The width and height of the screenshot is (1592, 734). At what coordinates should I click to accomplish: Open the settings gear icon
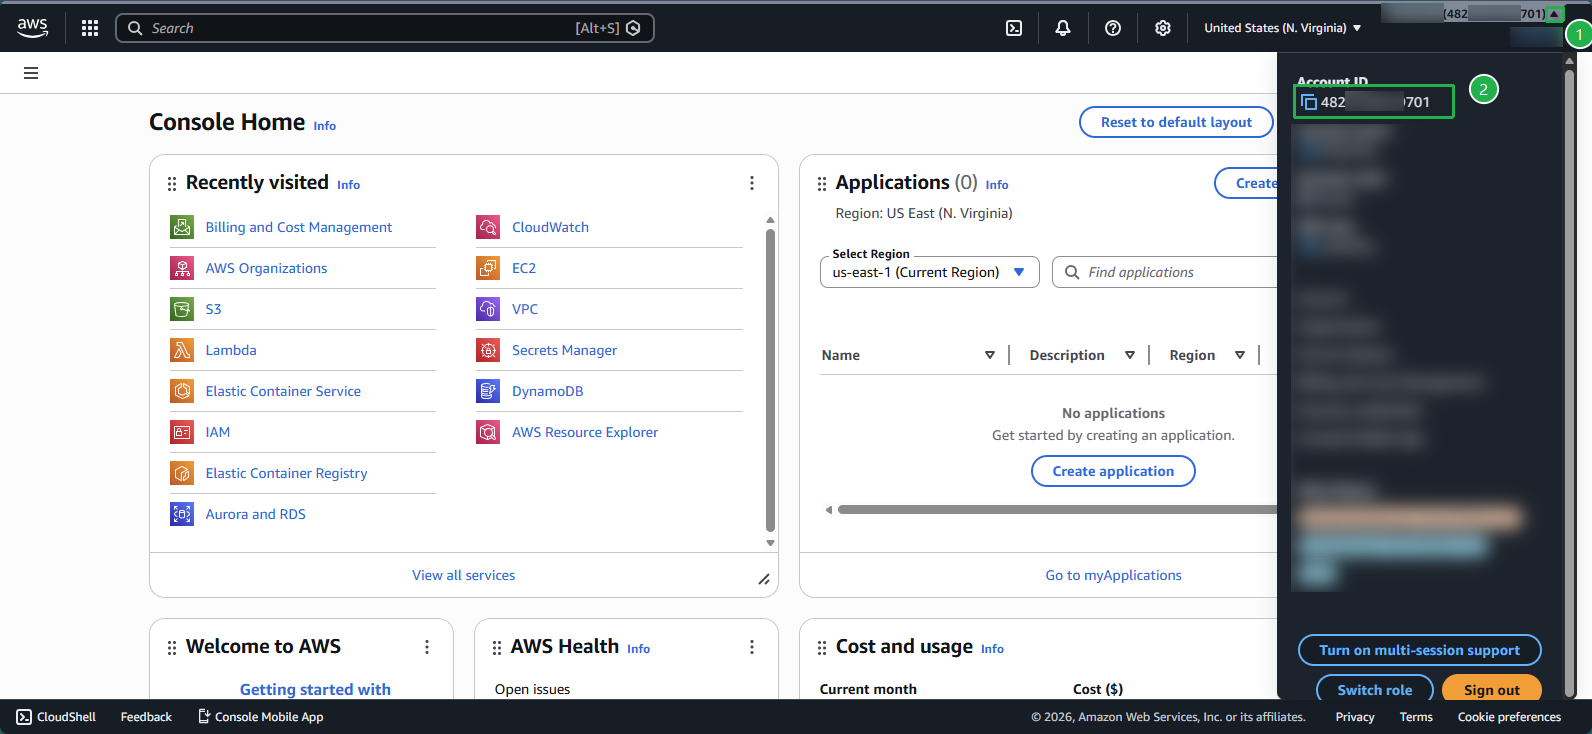[x=1163, y=28]
